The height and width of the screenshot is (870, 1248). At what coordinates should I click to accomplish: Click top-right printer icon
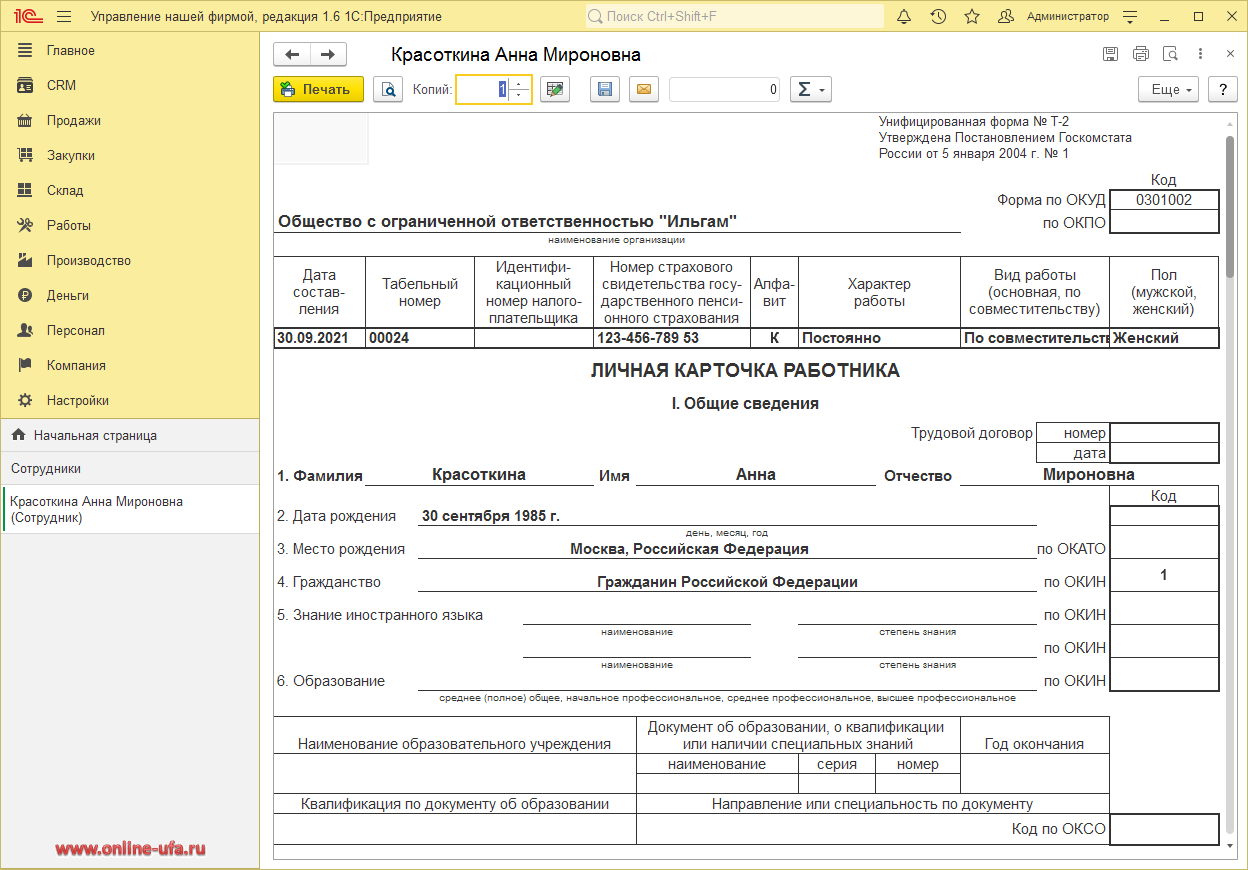pyautogui.click(x=1141, y=54)
